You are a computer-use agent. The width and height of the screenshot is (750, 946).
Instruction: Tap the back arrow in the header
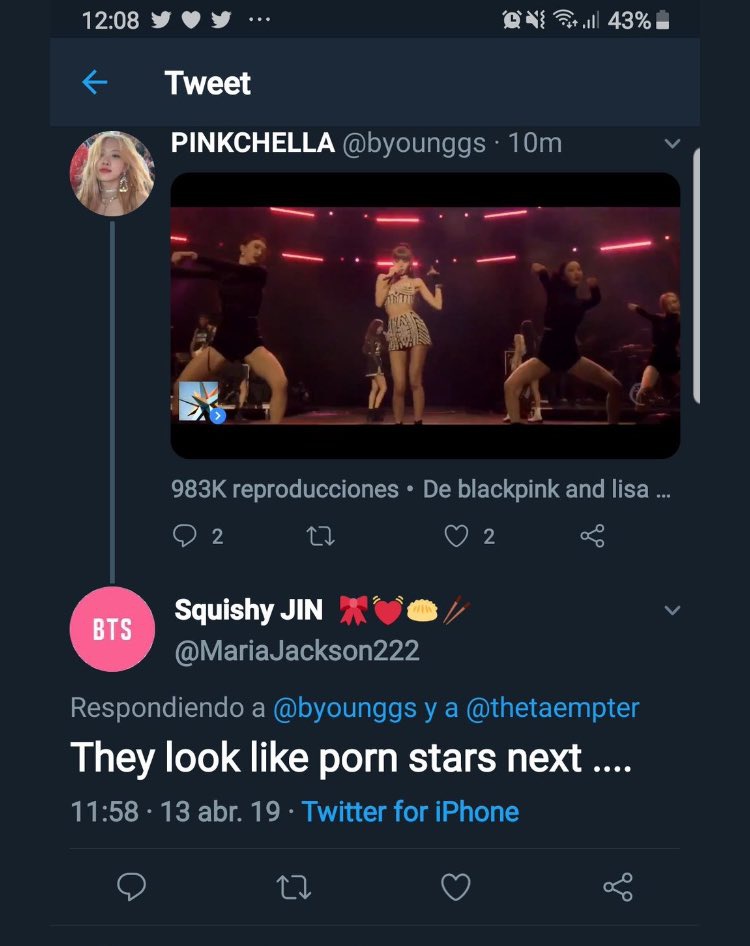94,83
